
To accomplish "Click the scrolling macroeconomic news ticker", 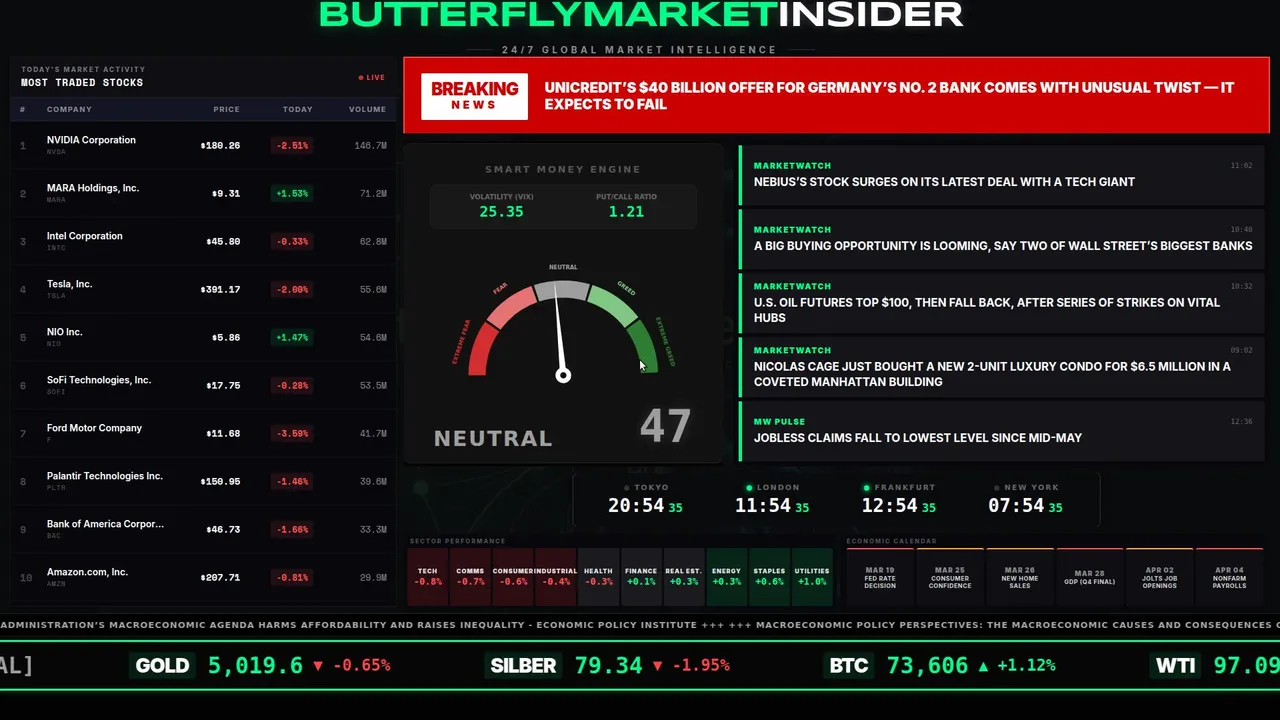I will (x=640, y=625).
